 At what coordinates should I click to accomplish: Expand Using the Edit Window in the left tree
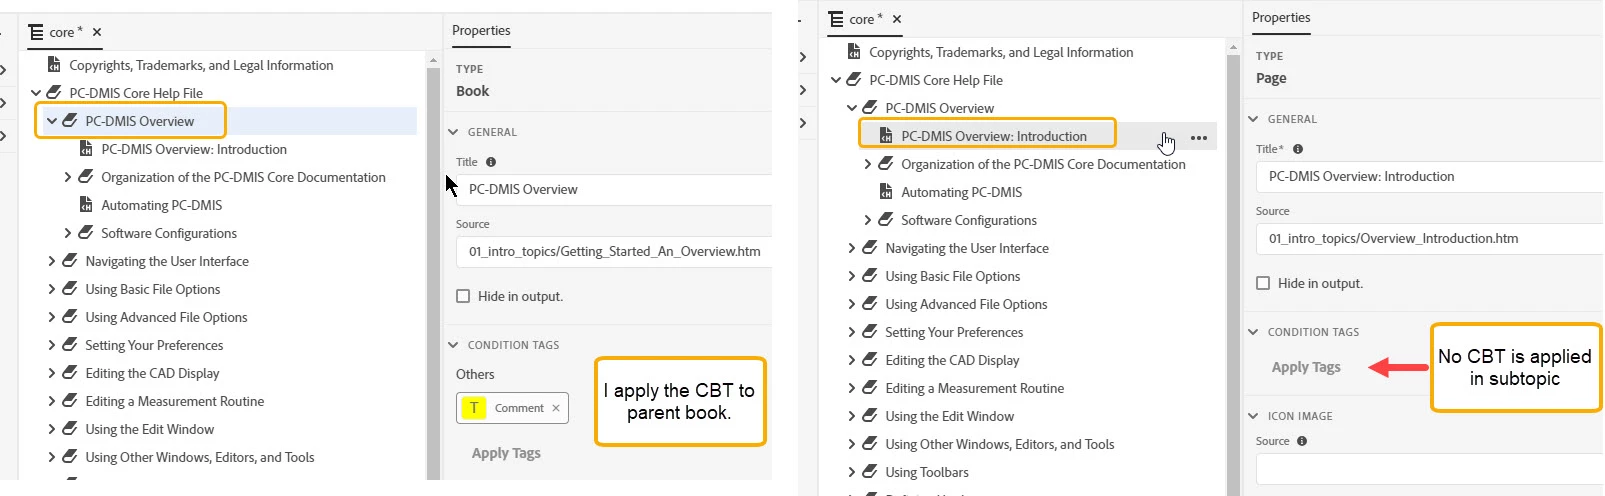[x=52, y=429]
